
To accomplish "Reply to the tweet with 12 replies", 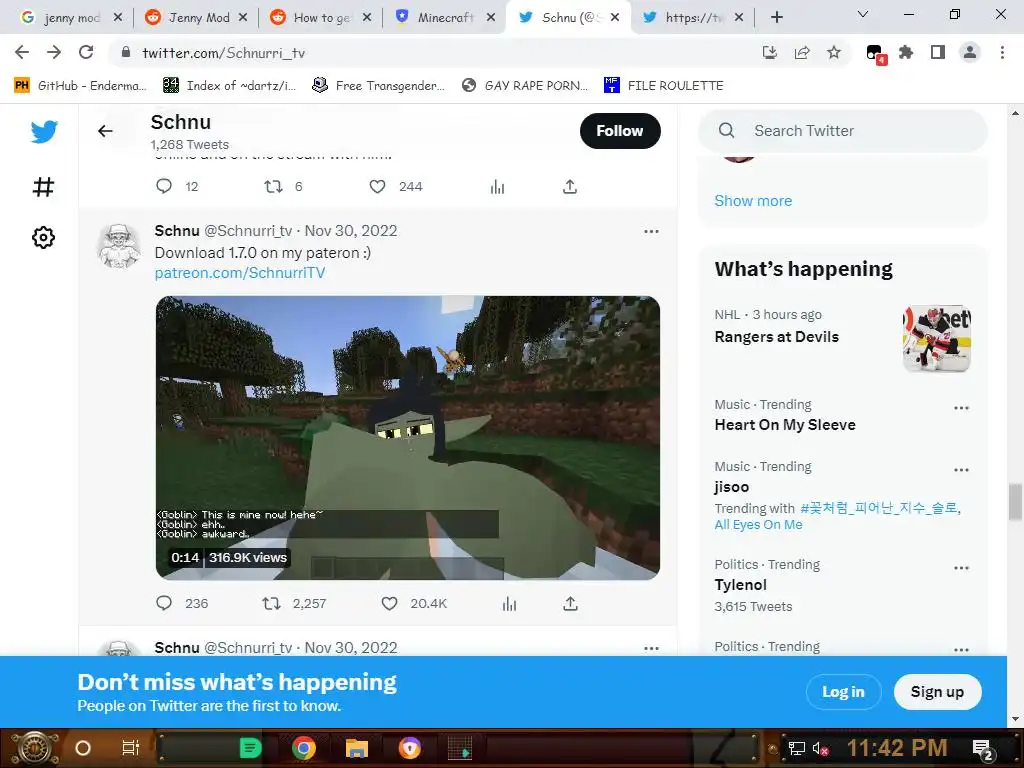I will 164,187.
